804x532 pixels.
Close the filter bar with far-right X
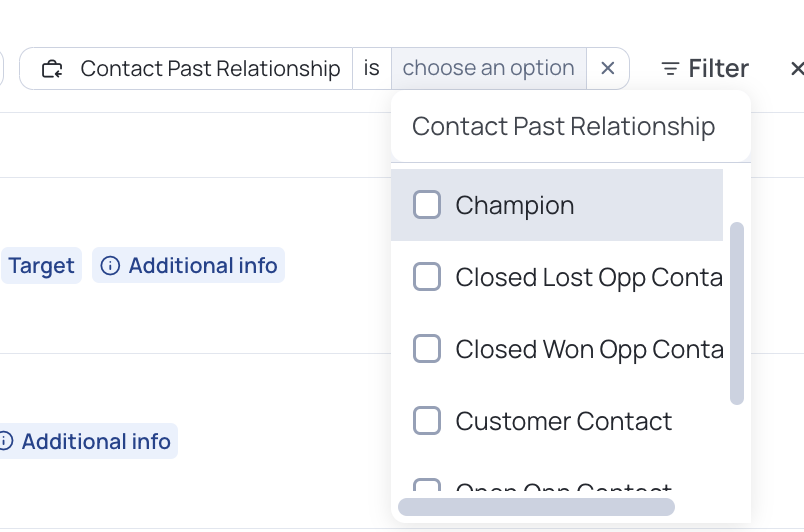click(797, 69)
